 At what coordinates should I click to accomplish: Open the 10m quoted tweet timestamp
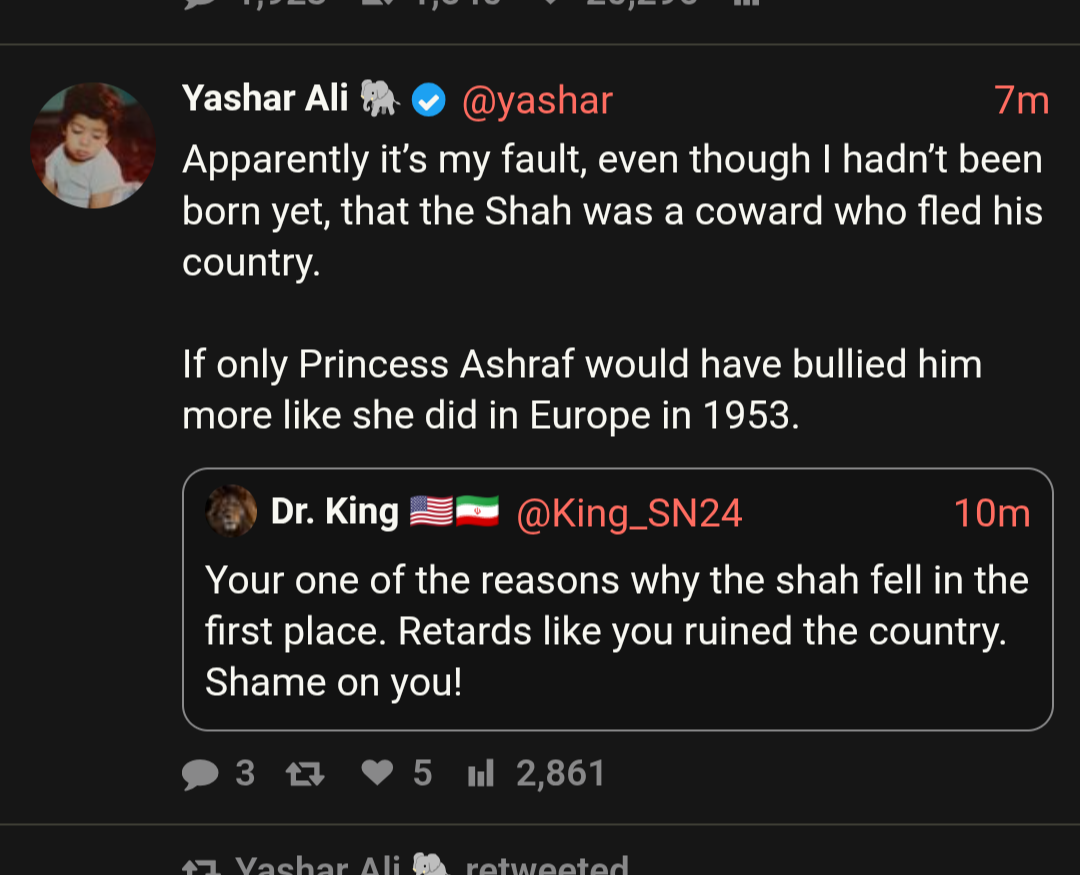(x=991, y=513)
